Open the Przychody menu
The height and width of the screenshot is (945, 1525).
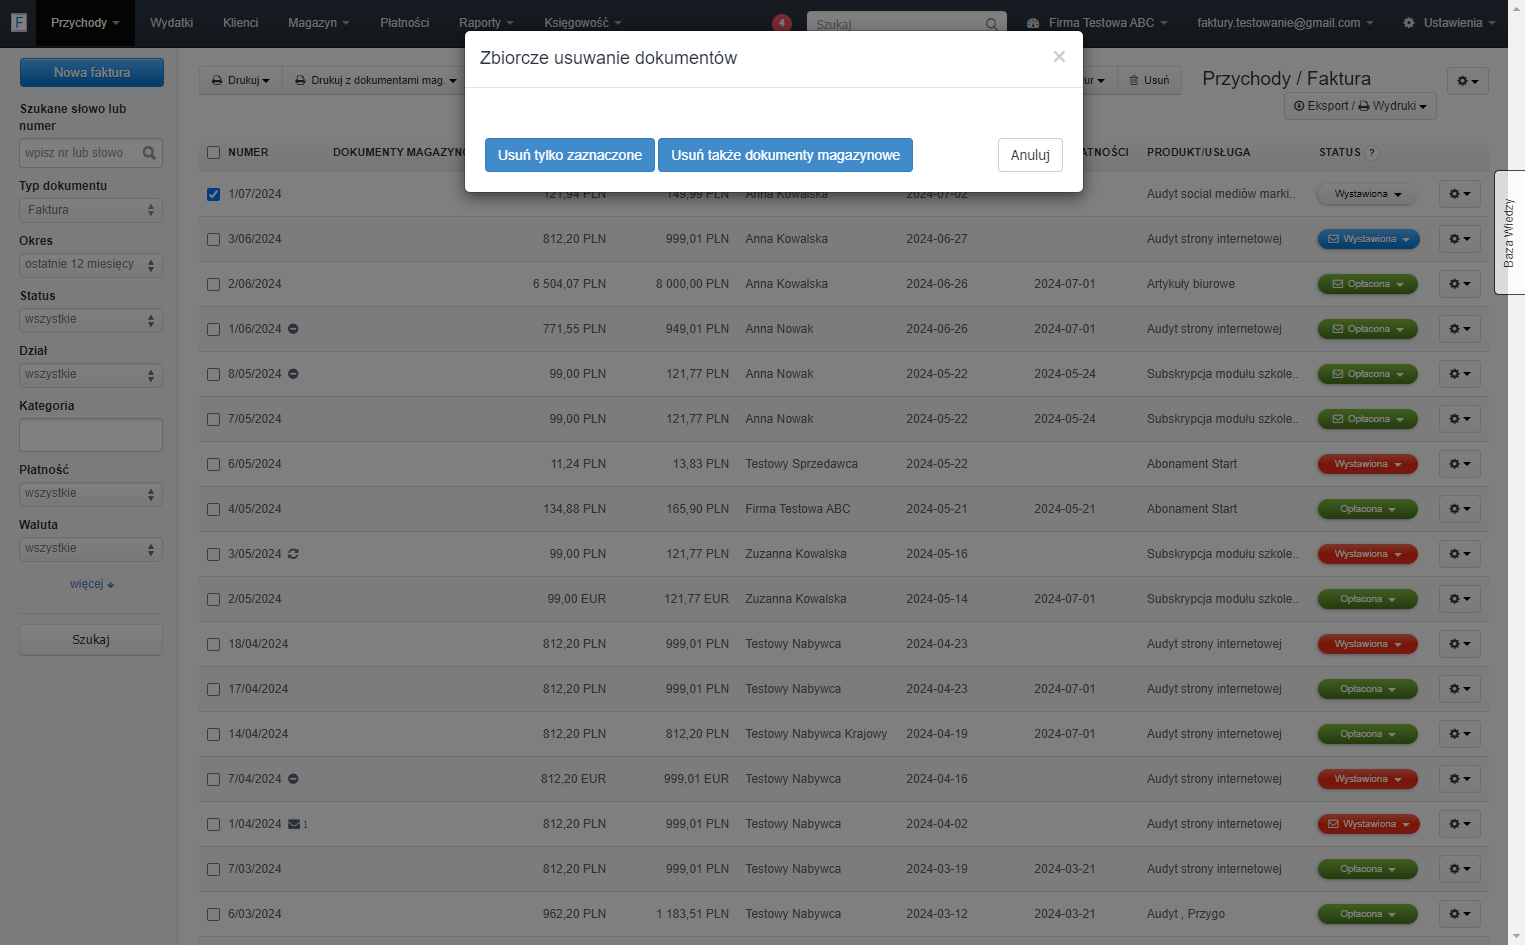[85, 23]
